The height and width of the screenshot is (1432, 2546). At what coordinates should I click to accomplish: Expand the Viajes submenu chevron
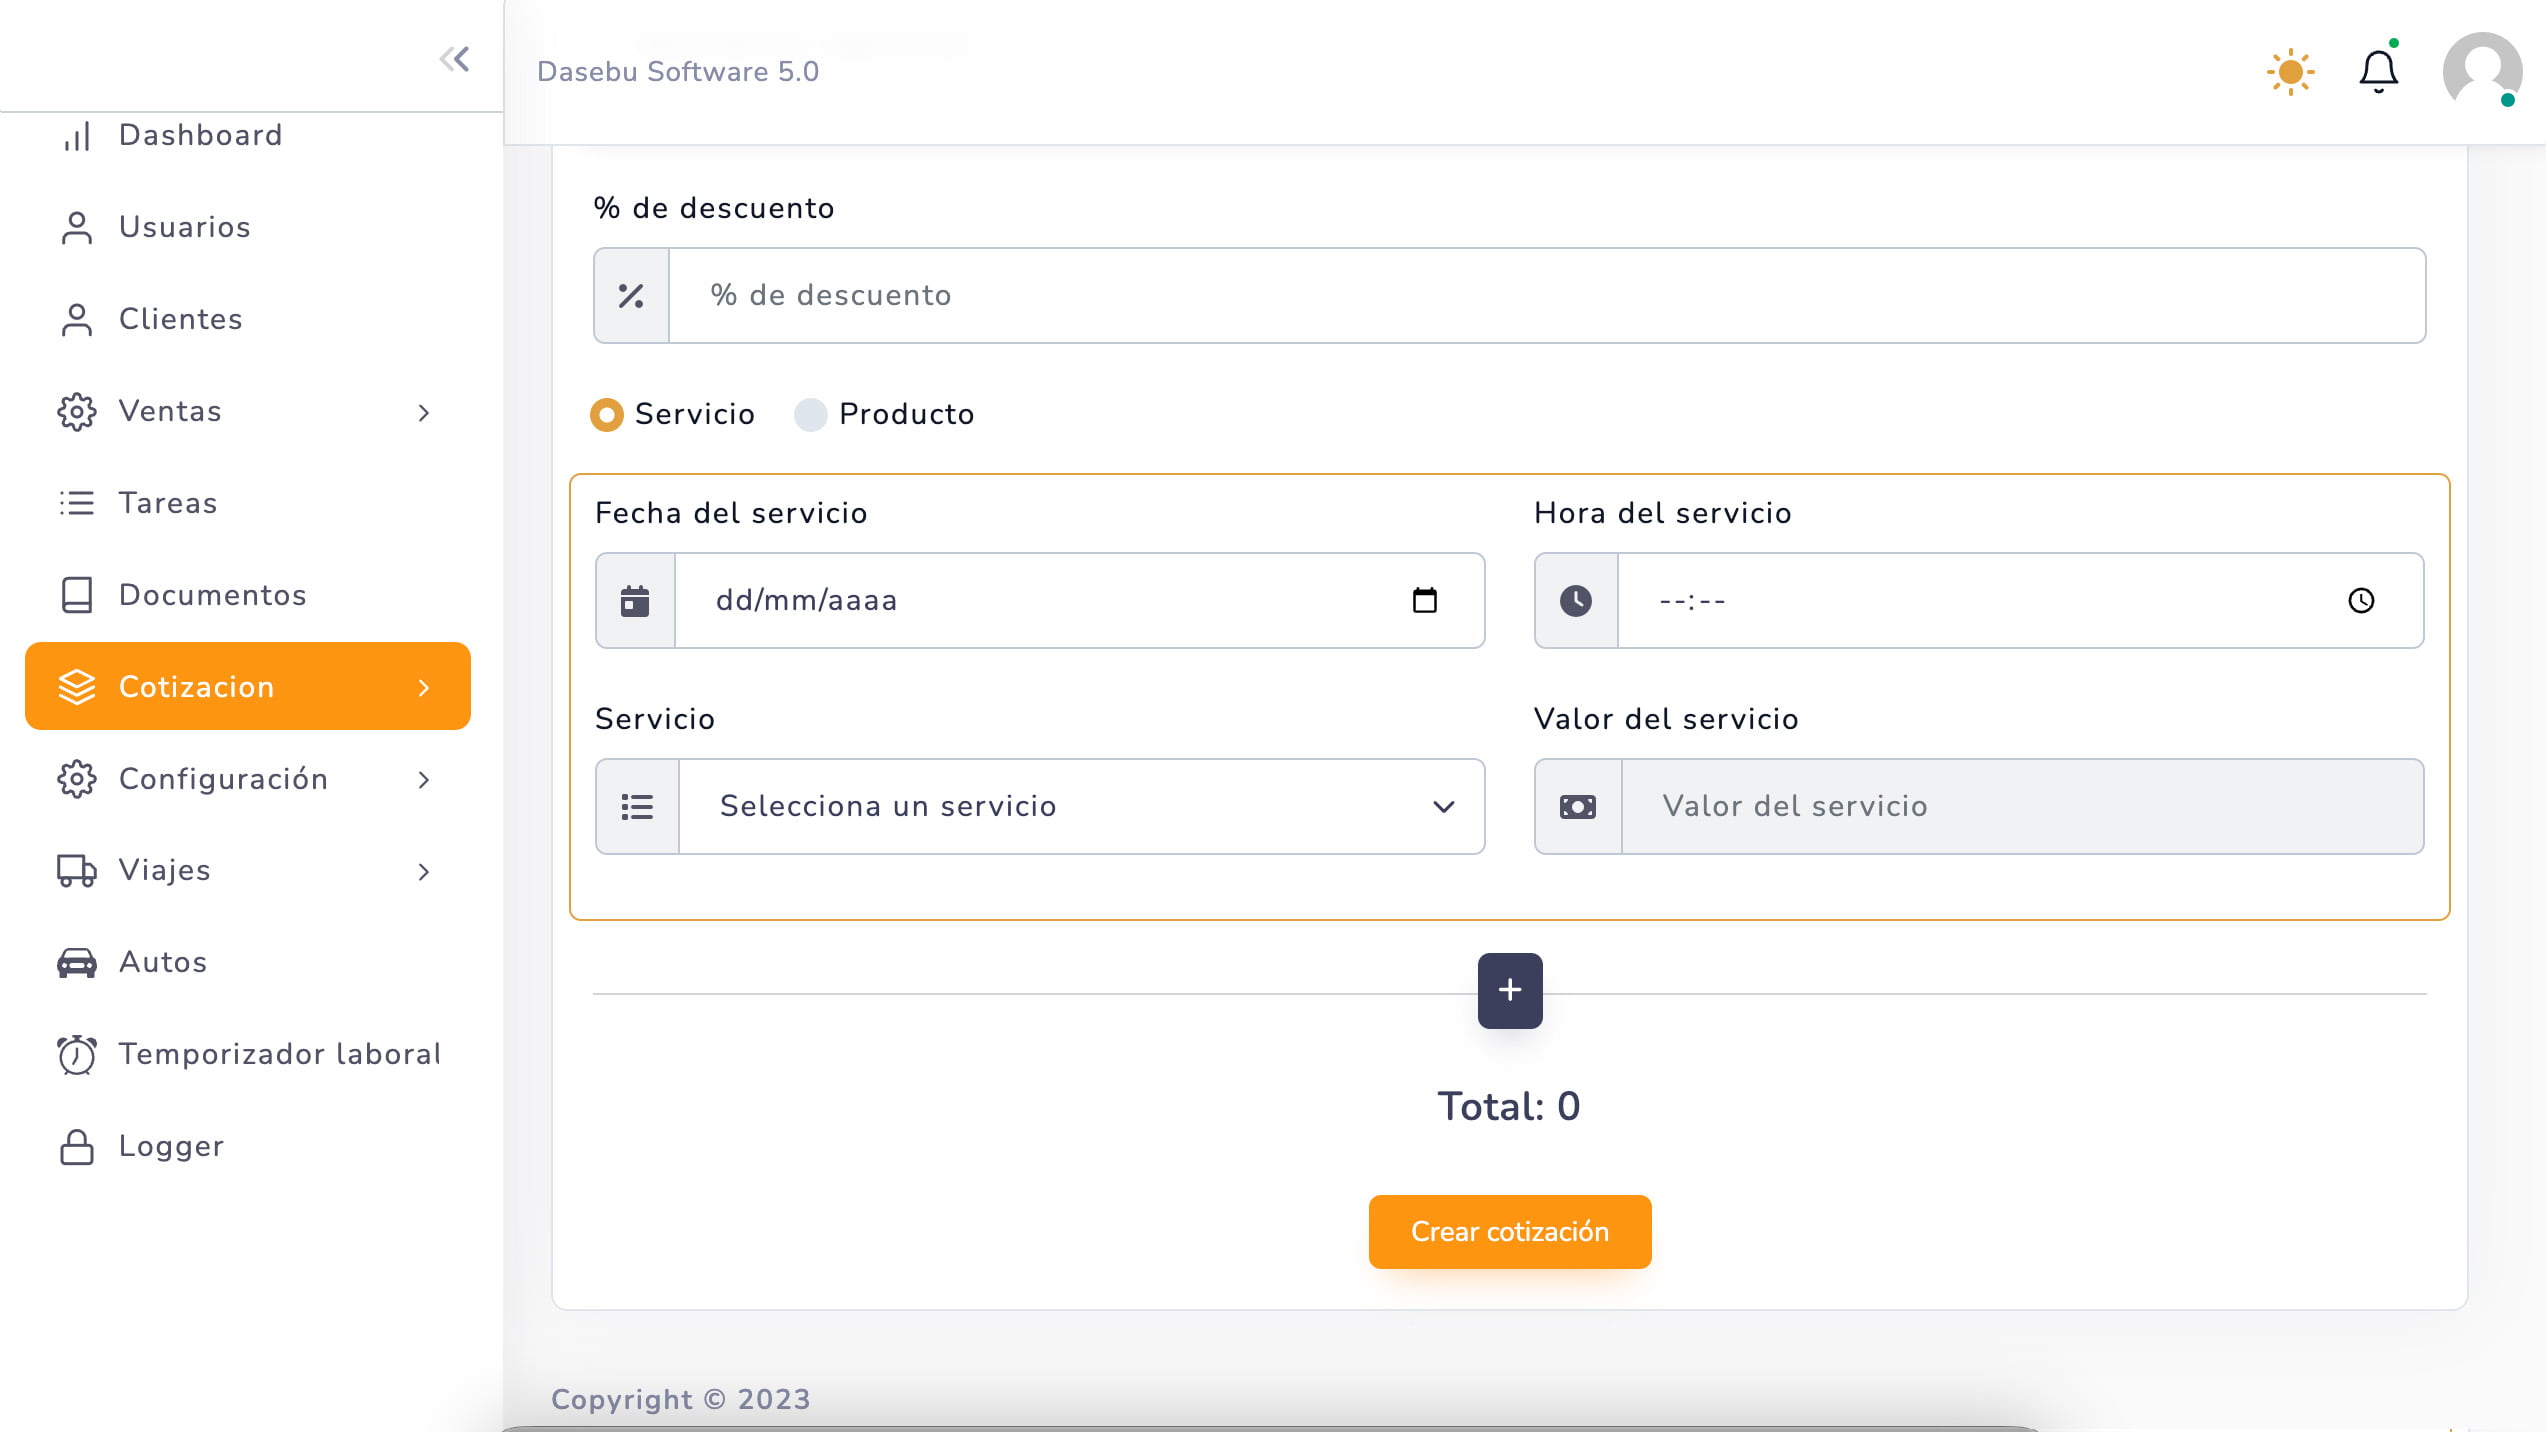(x=424, y=872)
